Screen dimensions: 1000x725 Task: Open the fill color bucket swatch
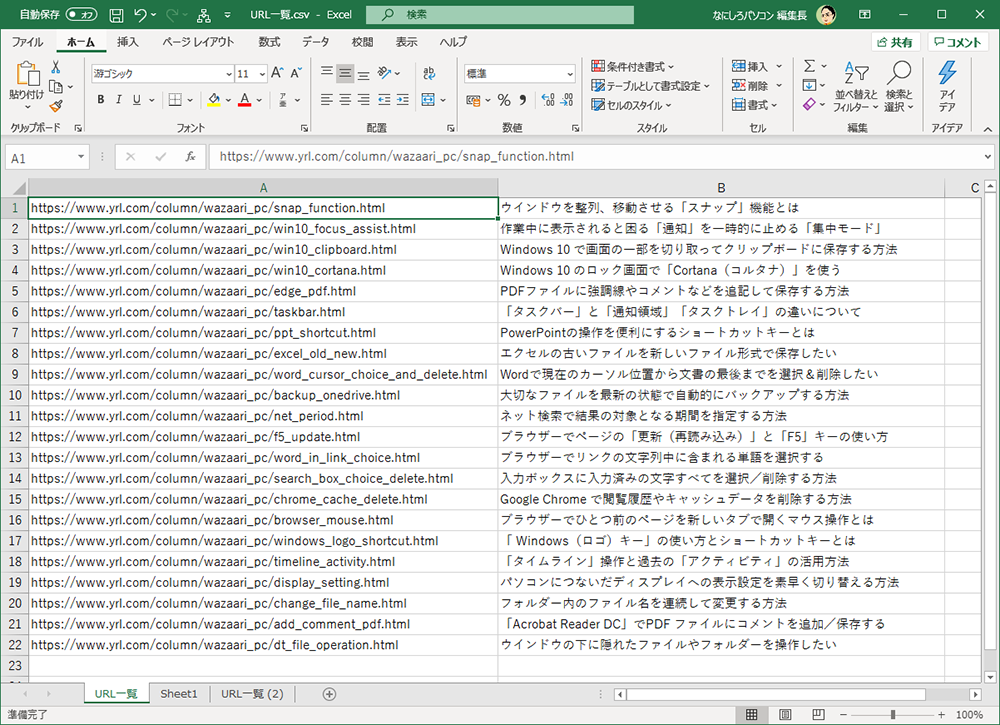(x=214, y=100)
